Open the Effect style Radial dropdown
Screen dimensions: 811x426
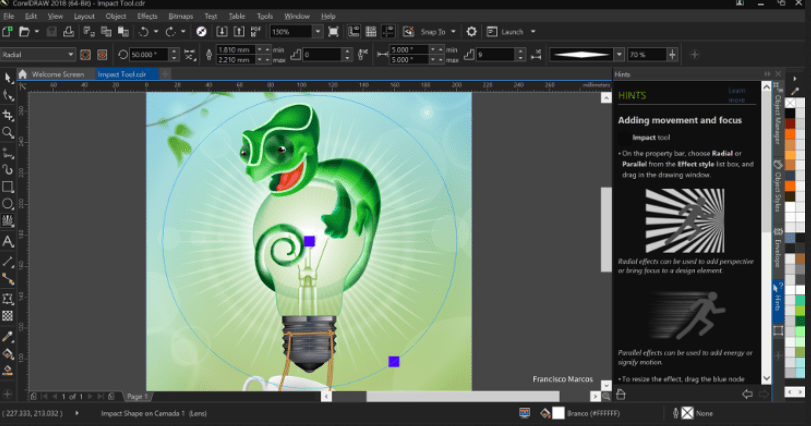coord(38,54)
